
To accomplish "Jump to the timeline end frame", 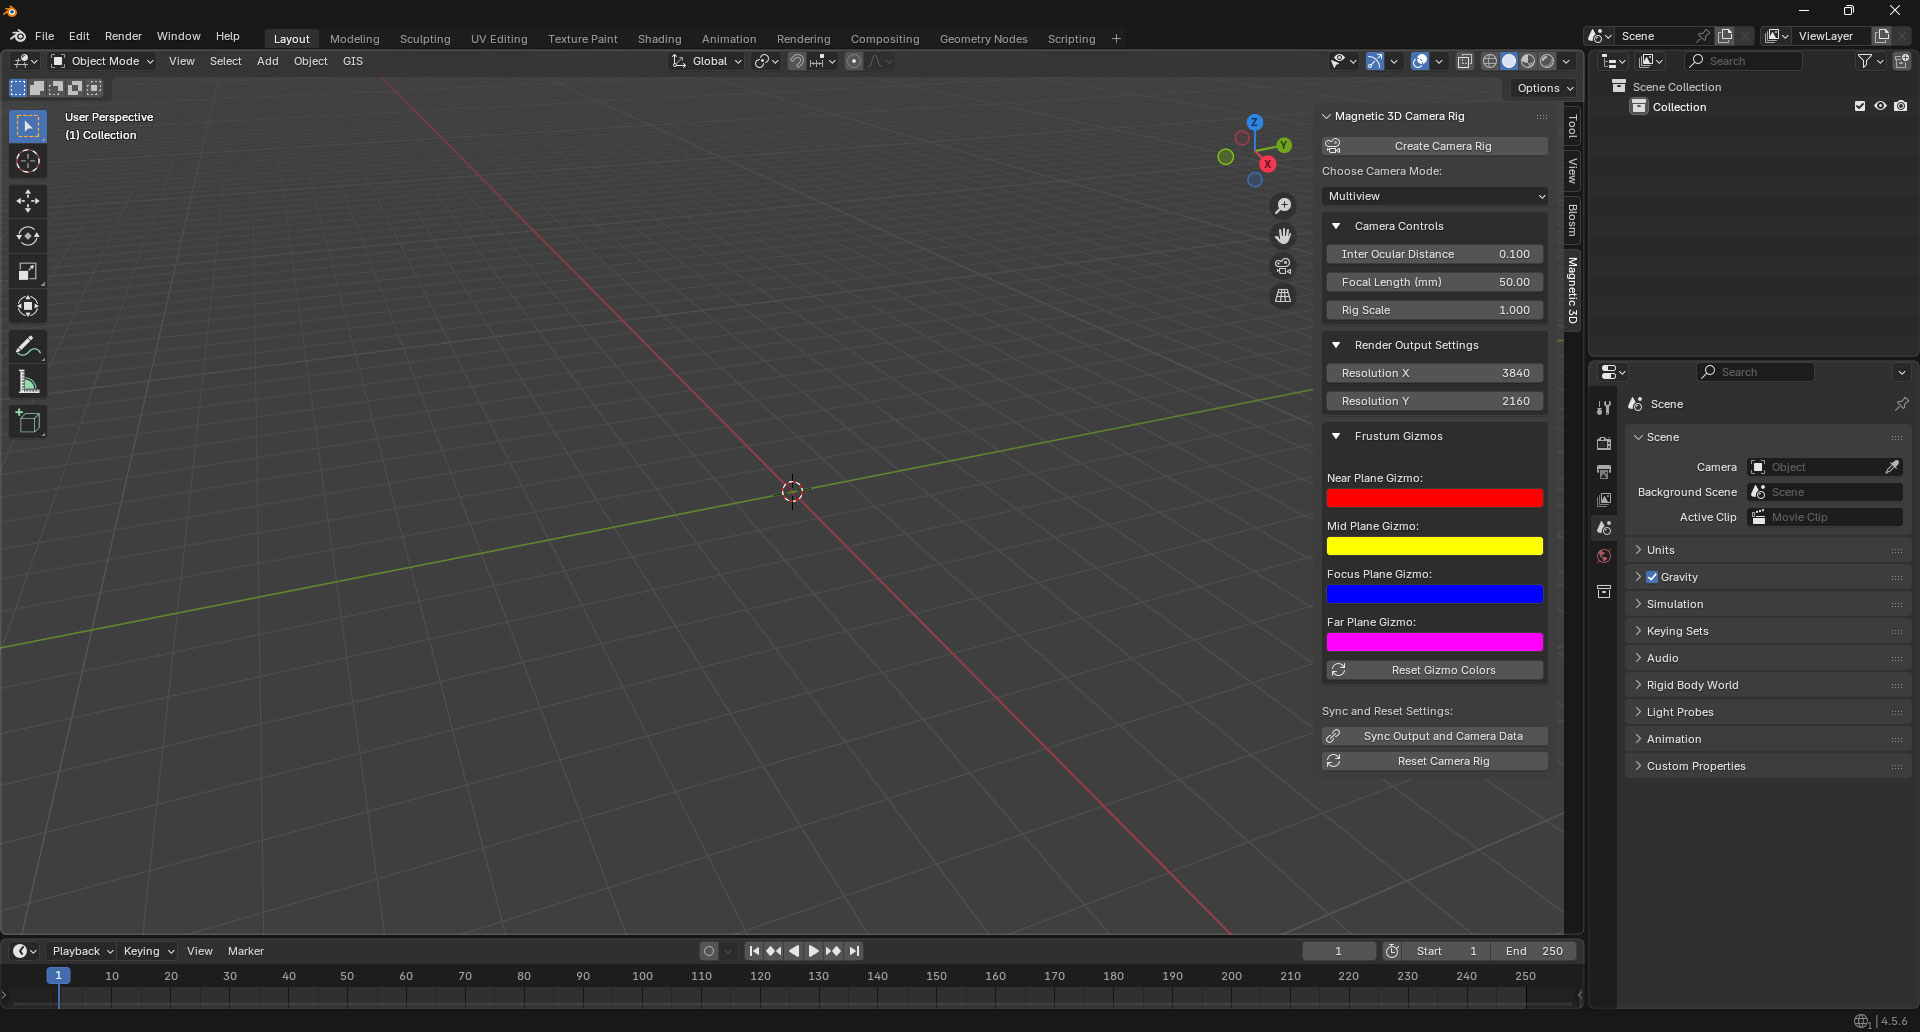I will (x=854, y=951).
